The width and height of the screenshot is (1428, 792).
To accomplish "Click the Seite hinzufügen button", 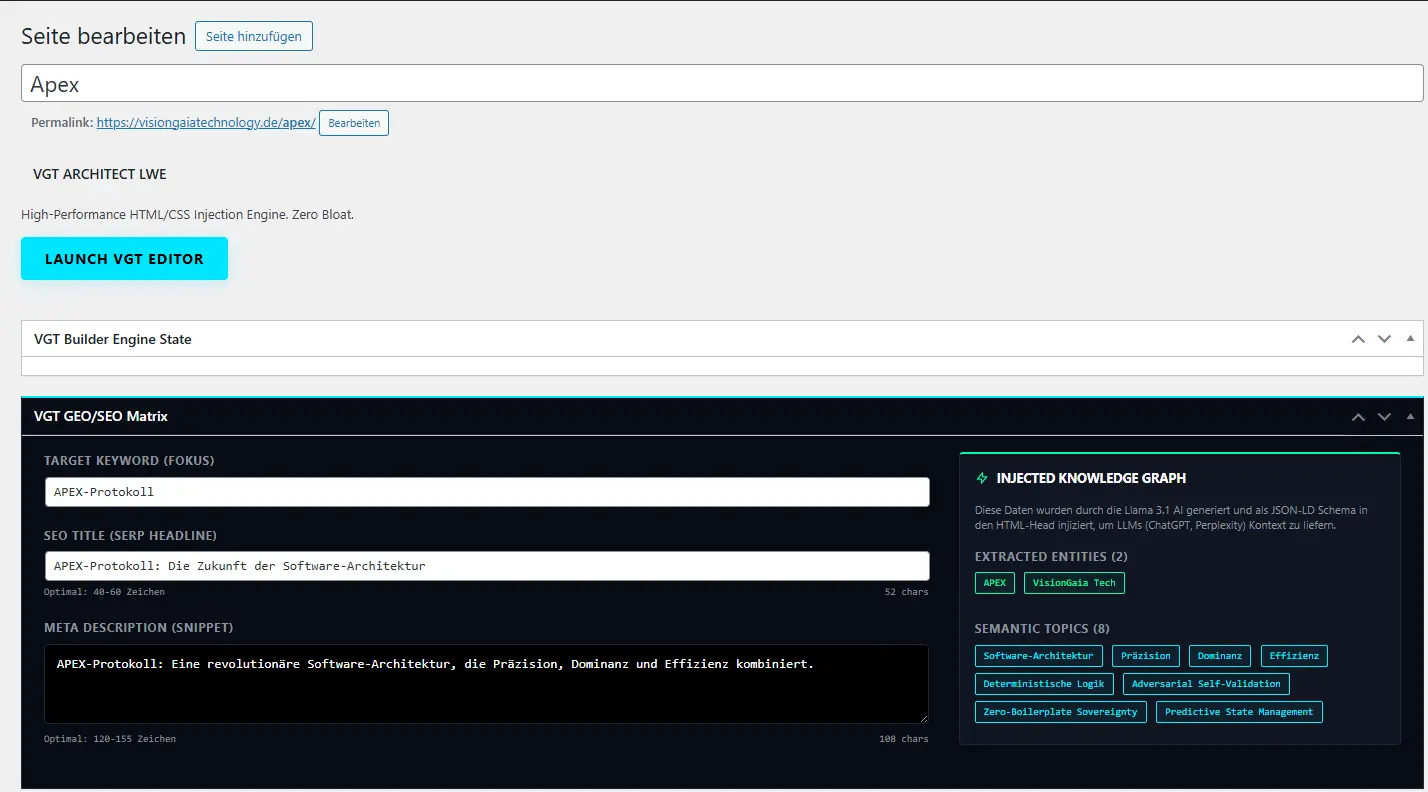I will point(254,36).
